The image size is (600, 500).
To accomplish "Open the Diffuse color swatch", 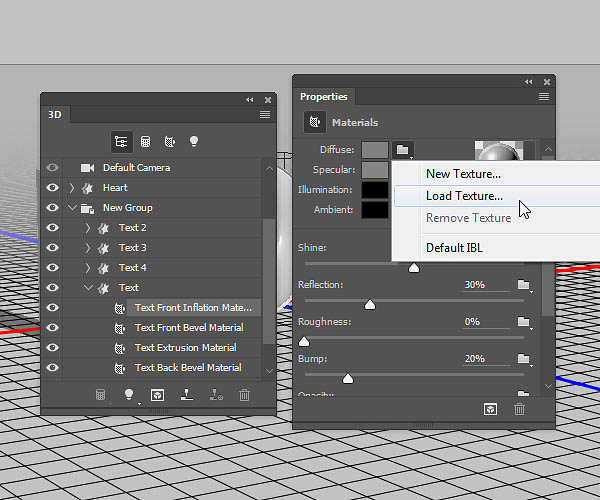I will (x=375, y=150).
